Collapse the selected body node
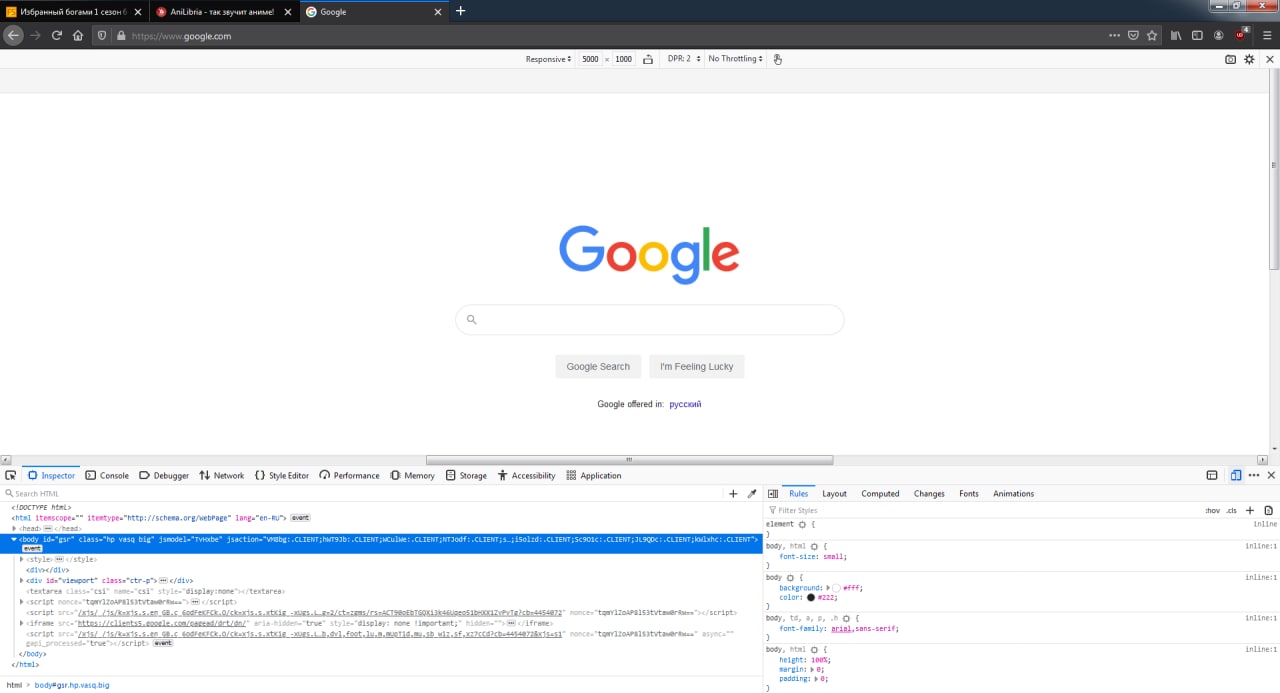 point(15,539)
